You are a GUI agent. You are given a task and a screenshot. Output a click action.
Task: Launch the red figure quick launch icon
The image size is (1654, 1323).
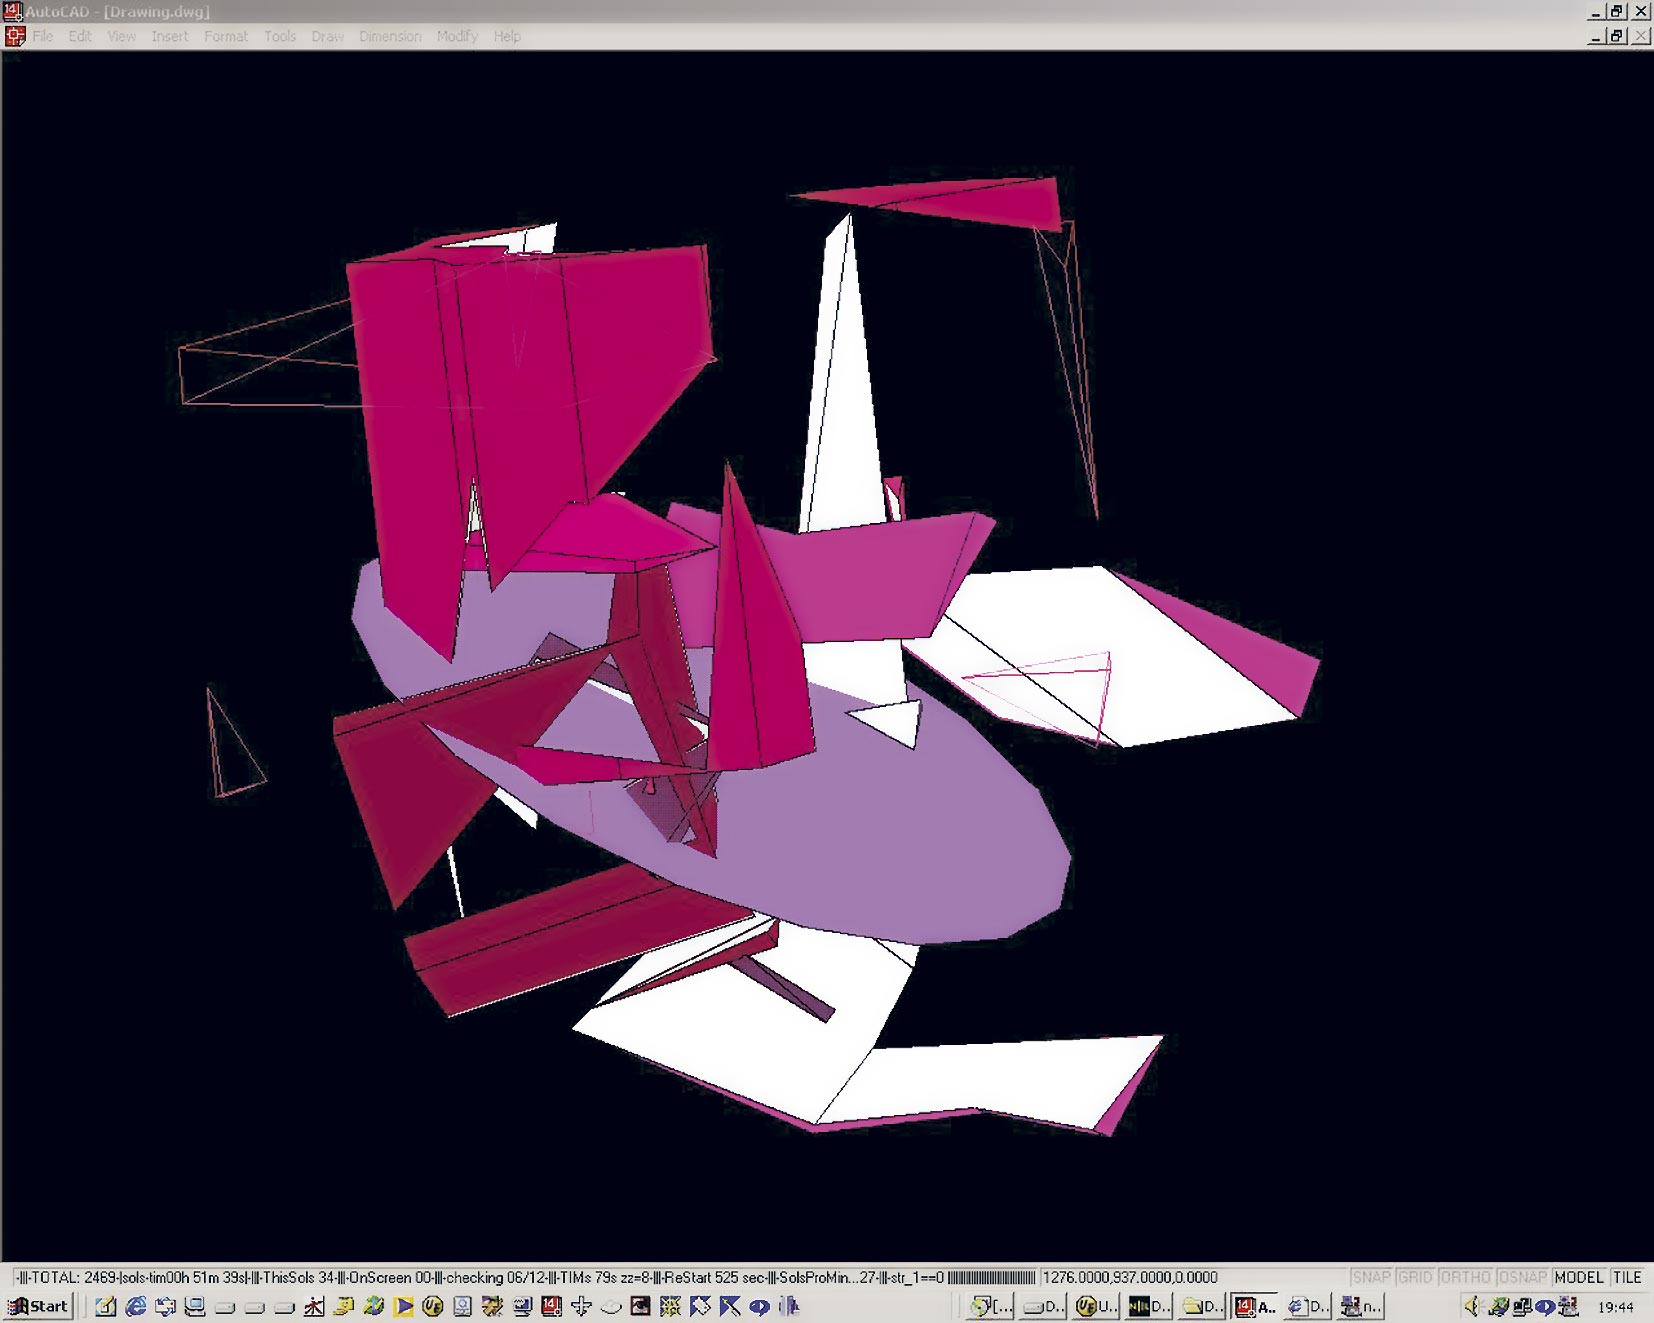coord(314,1306)
